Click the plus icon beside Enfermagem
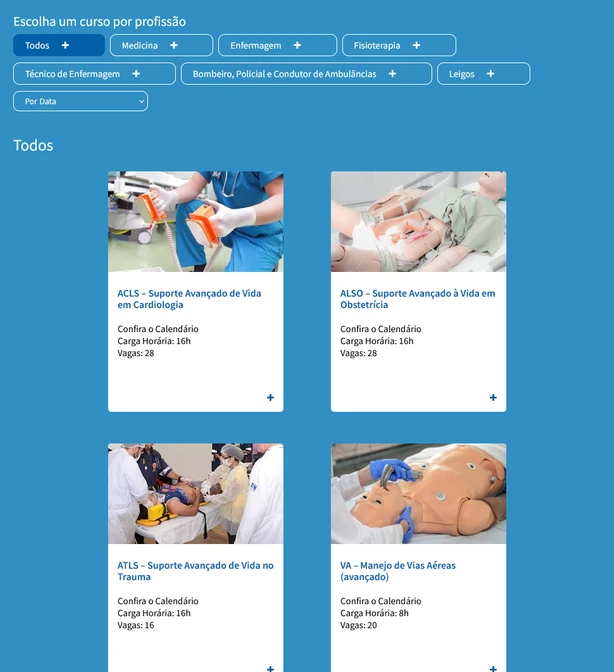This screenshot has width=614, height=672. point(297,45)
